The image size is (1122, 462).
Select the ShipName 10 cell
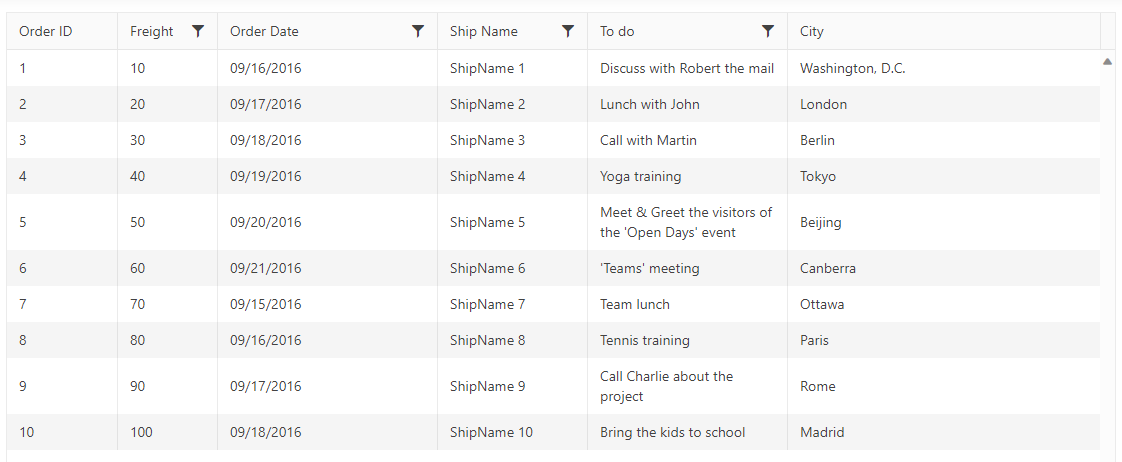(x=512, y=432)
